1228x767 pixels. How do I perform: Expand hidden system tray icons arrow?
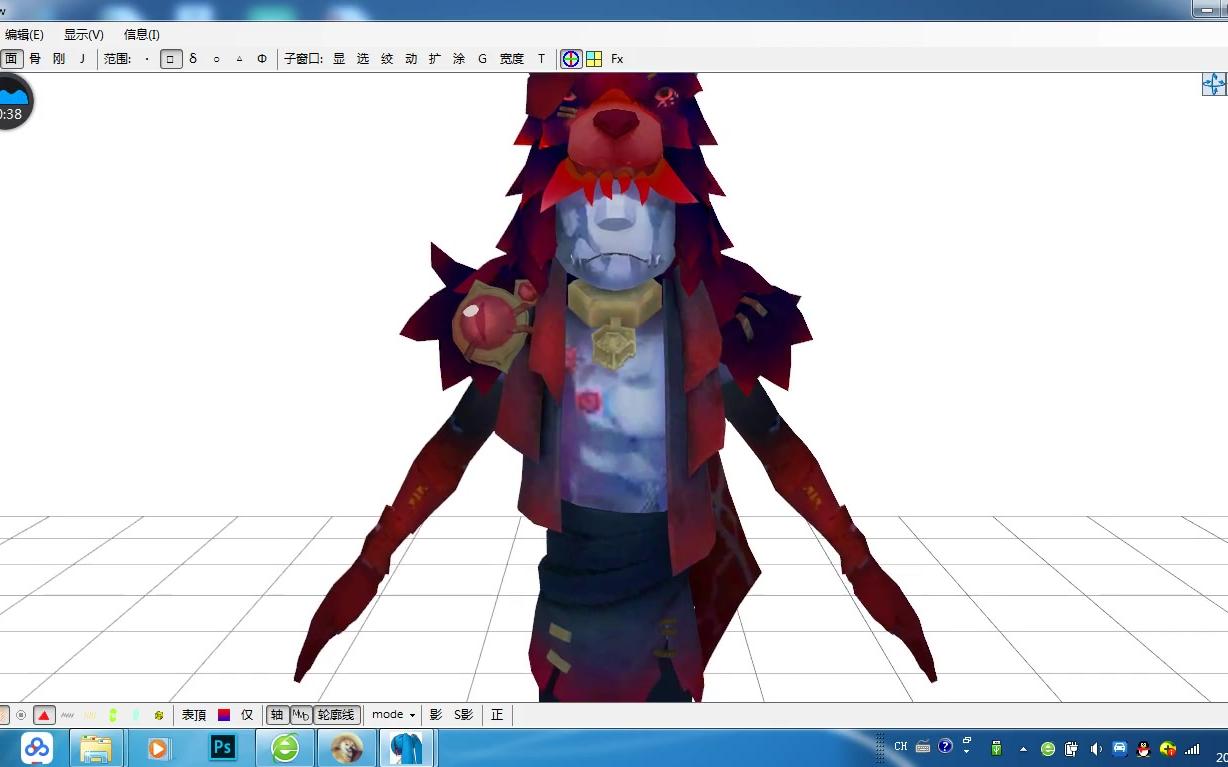(x=1023, y=748)
